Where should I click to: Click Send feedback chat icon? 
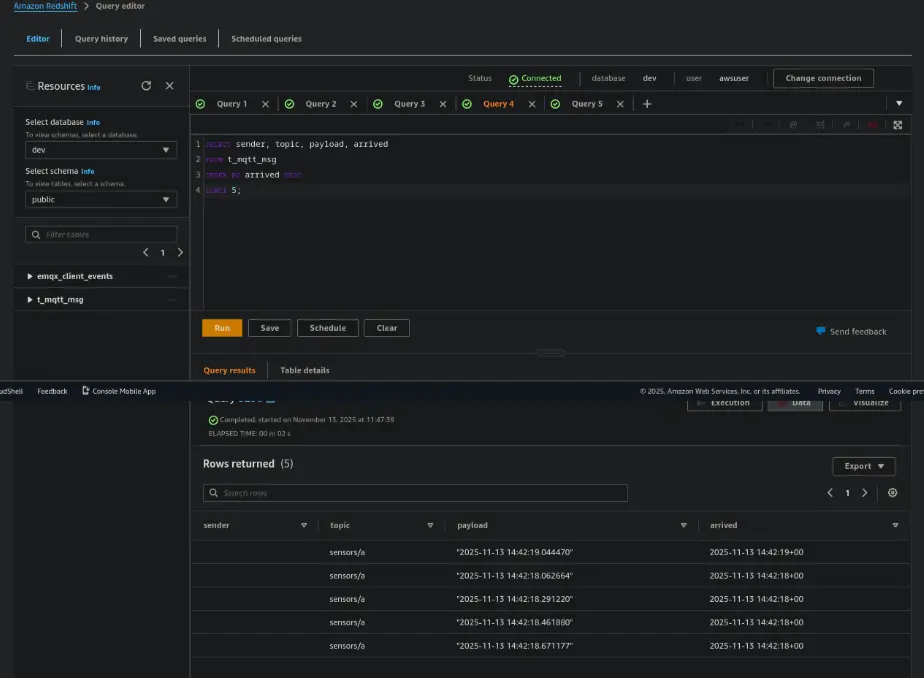click(821, 331)
